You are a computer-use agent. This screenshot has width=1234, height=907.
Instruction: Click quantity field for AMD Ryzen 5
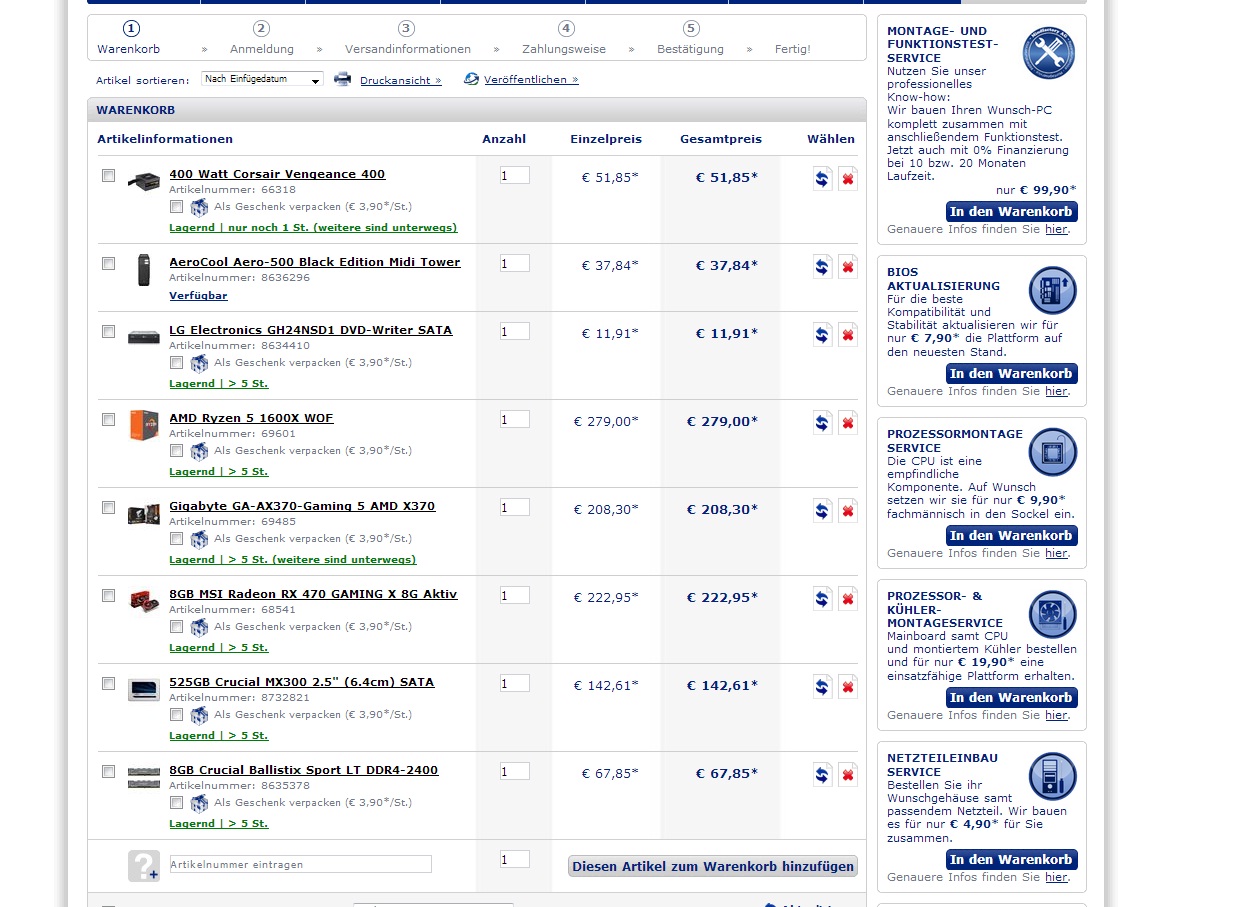[514, 420]
